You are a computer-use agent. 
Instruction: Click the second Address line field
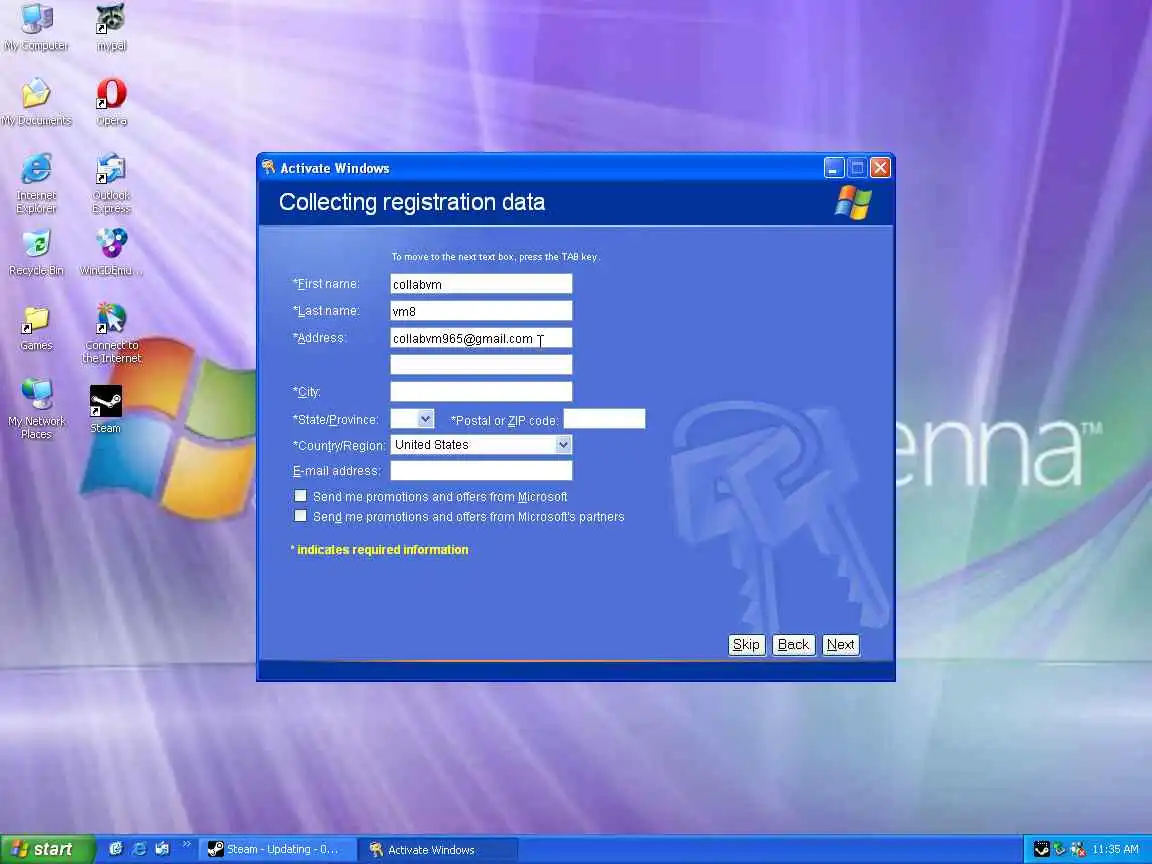(x=481, y=364)
